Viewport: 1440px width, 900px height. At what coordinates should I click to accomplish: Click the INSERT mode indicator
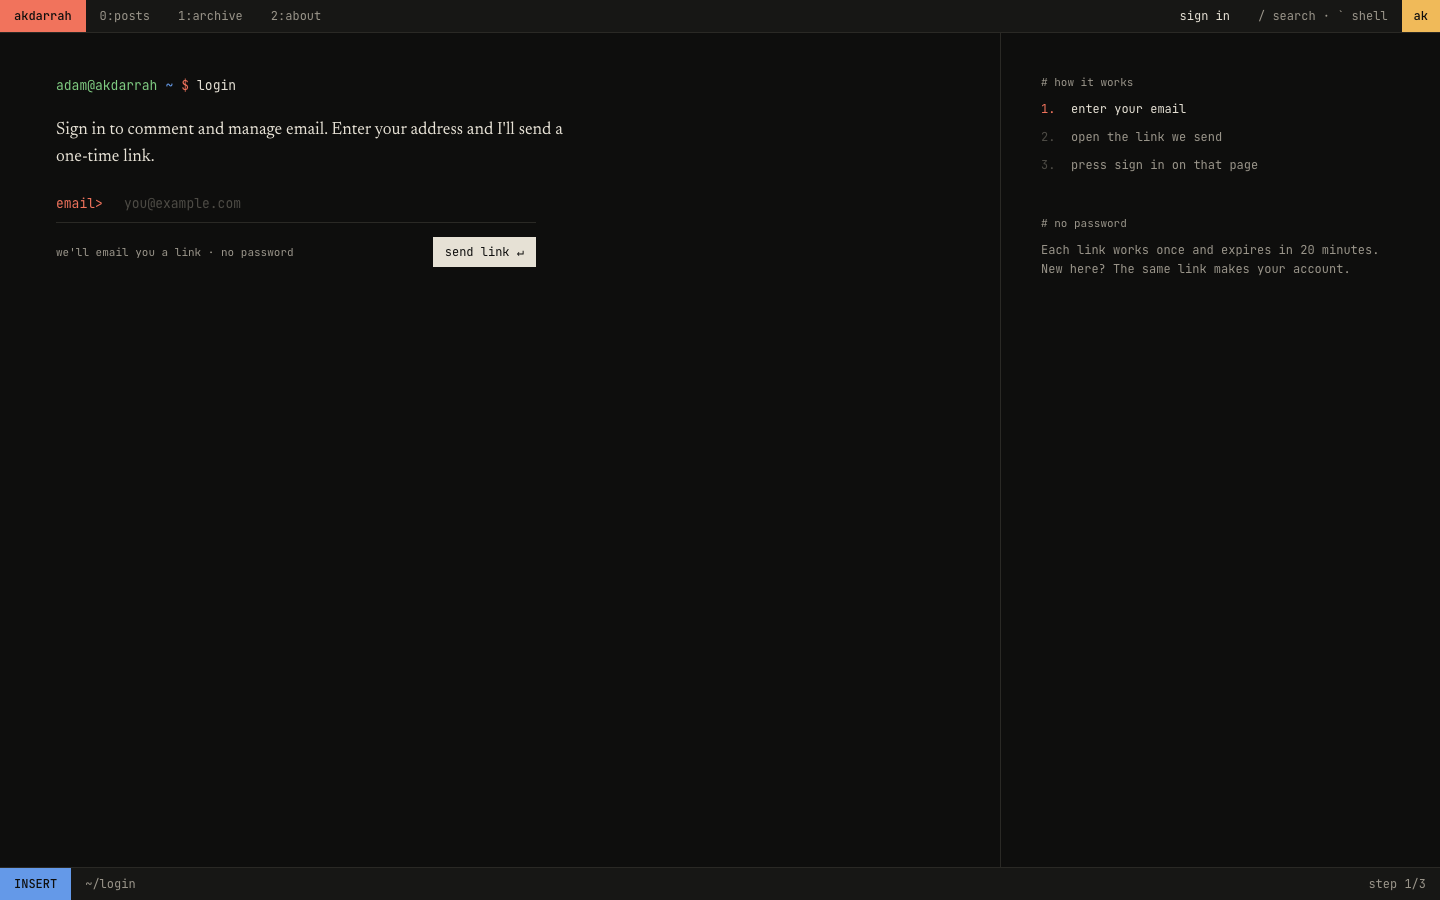click(35, 884)
